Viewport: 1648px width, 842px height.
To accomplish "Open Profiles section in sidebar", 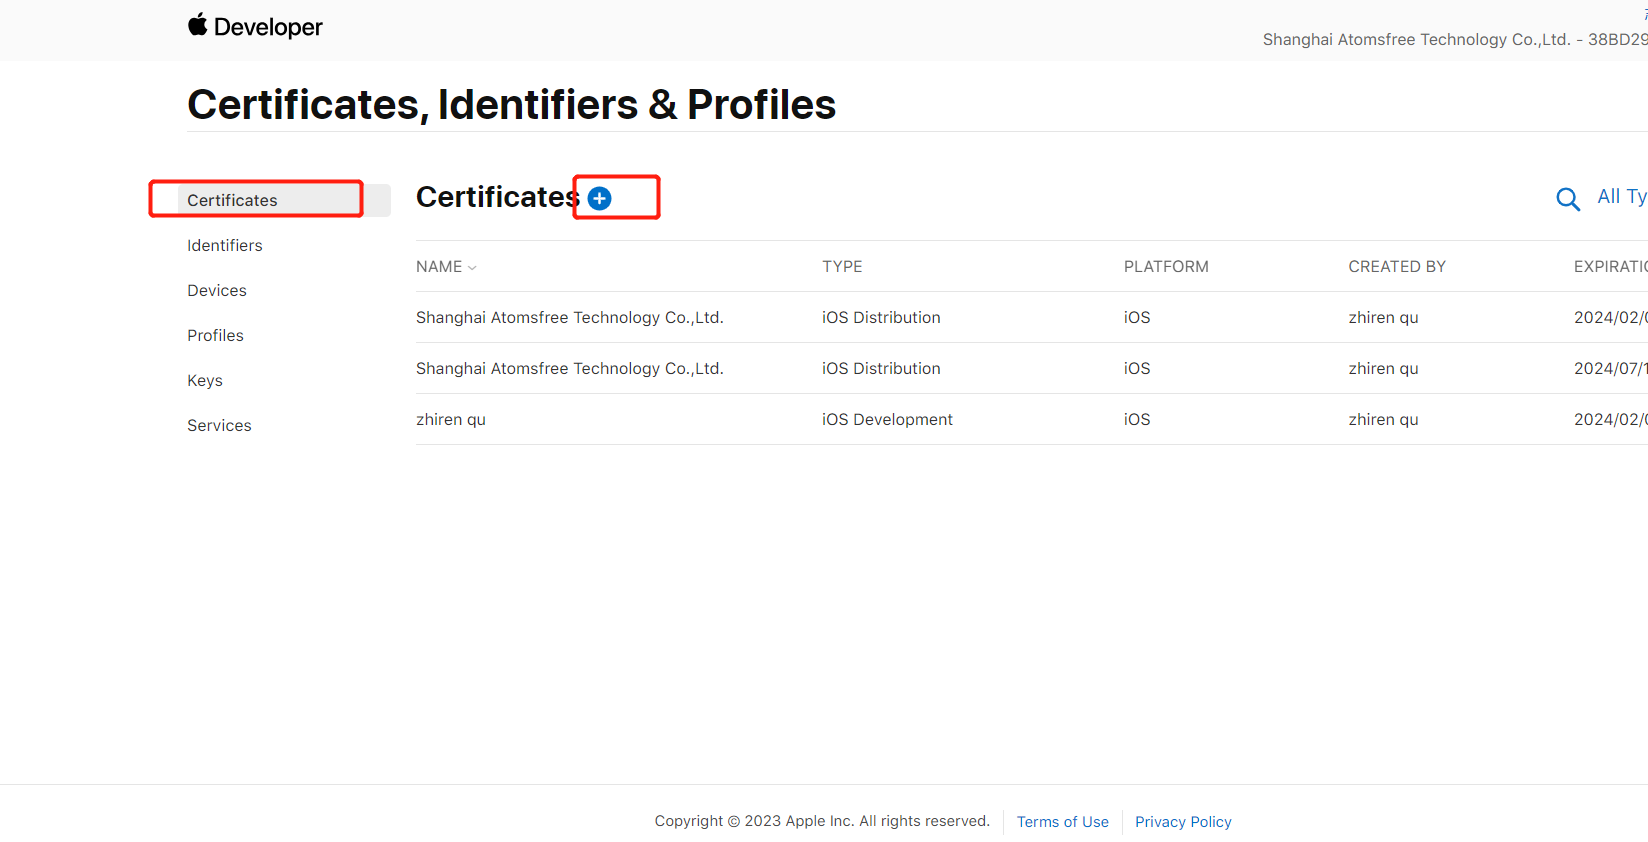I will click(x=215, y=335).
